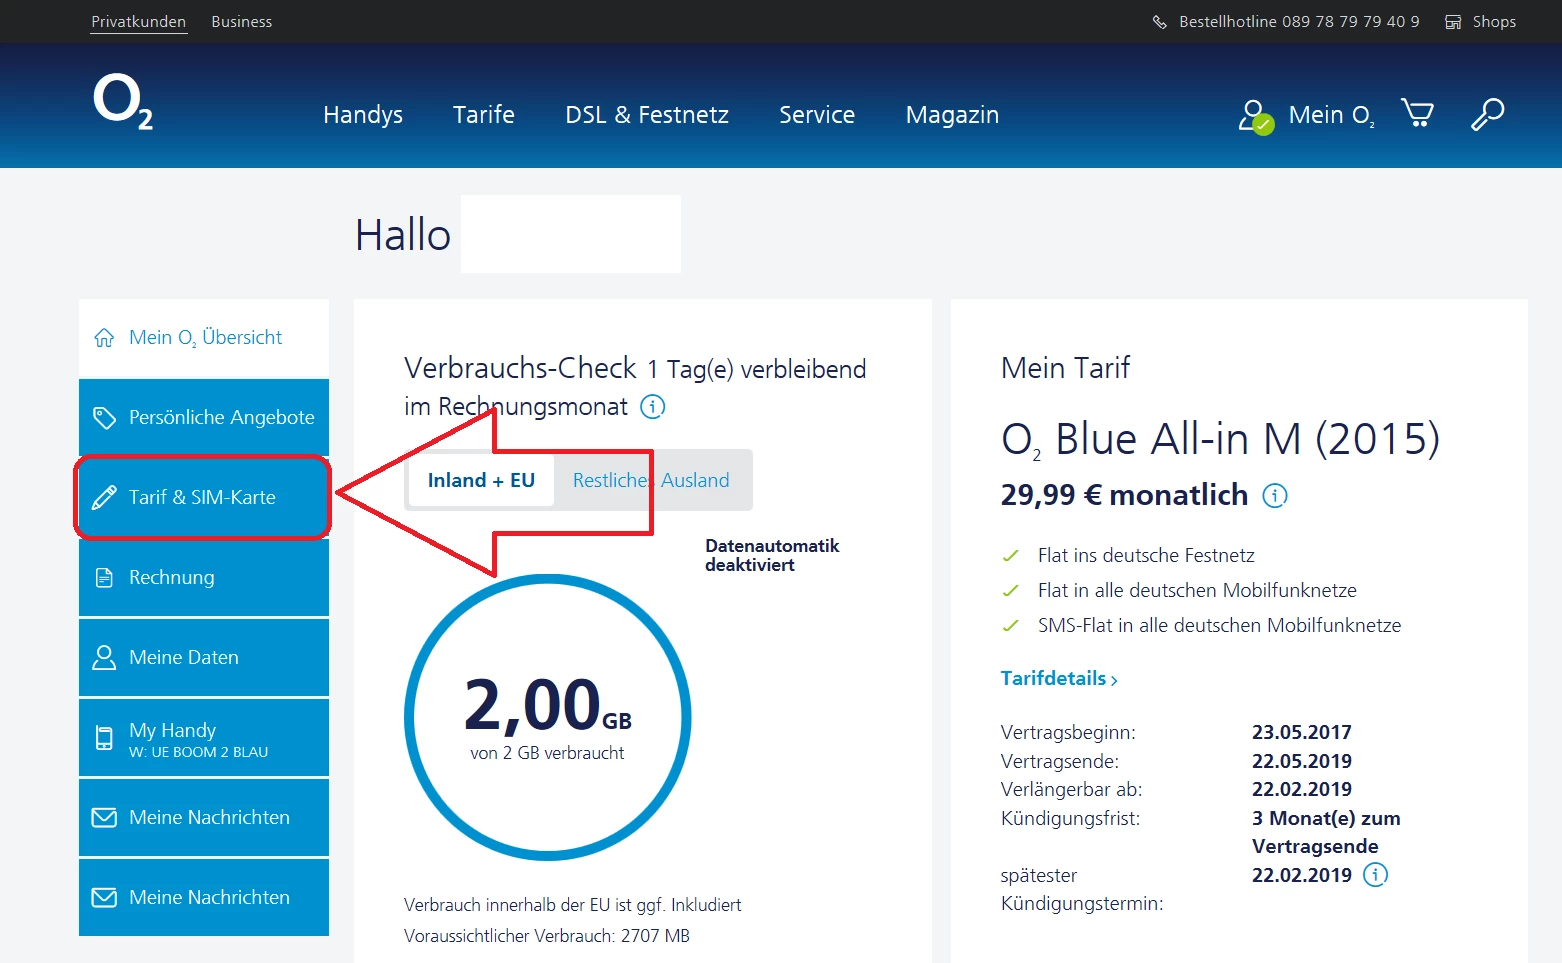Select the Restliches Ausland tab
Image resolution: width=1562 pixels, height=963 pixels.
[651, 480]
